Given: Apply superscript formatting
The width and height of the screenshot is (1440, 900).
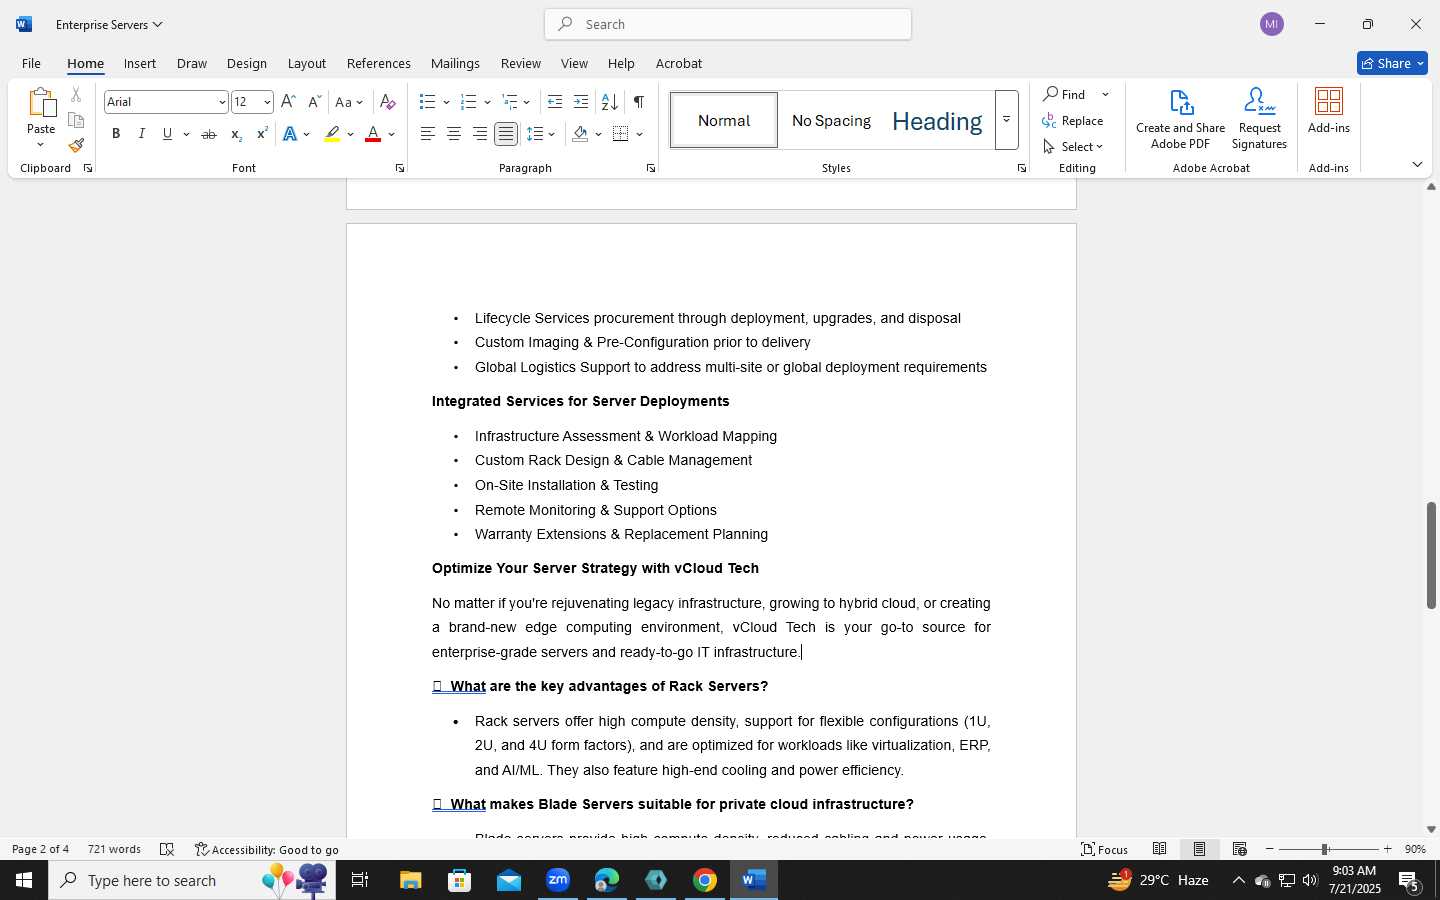Looking at the screenshot, I should (x=262, y=134).
